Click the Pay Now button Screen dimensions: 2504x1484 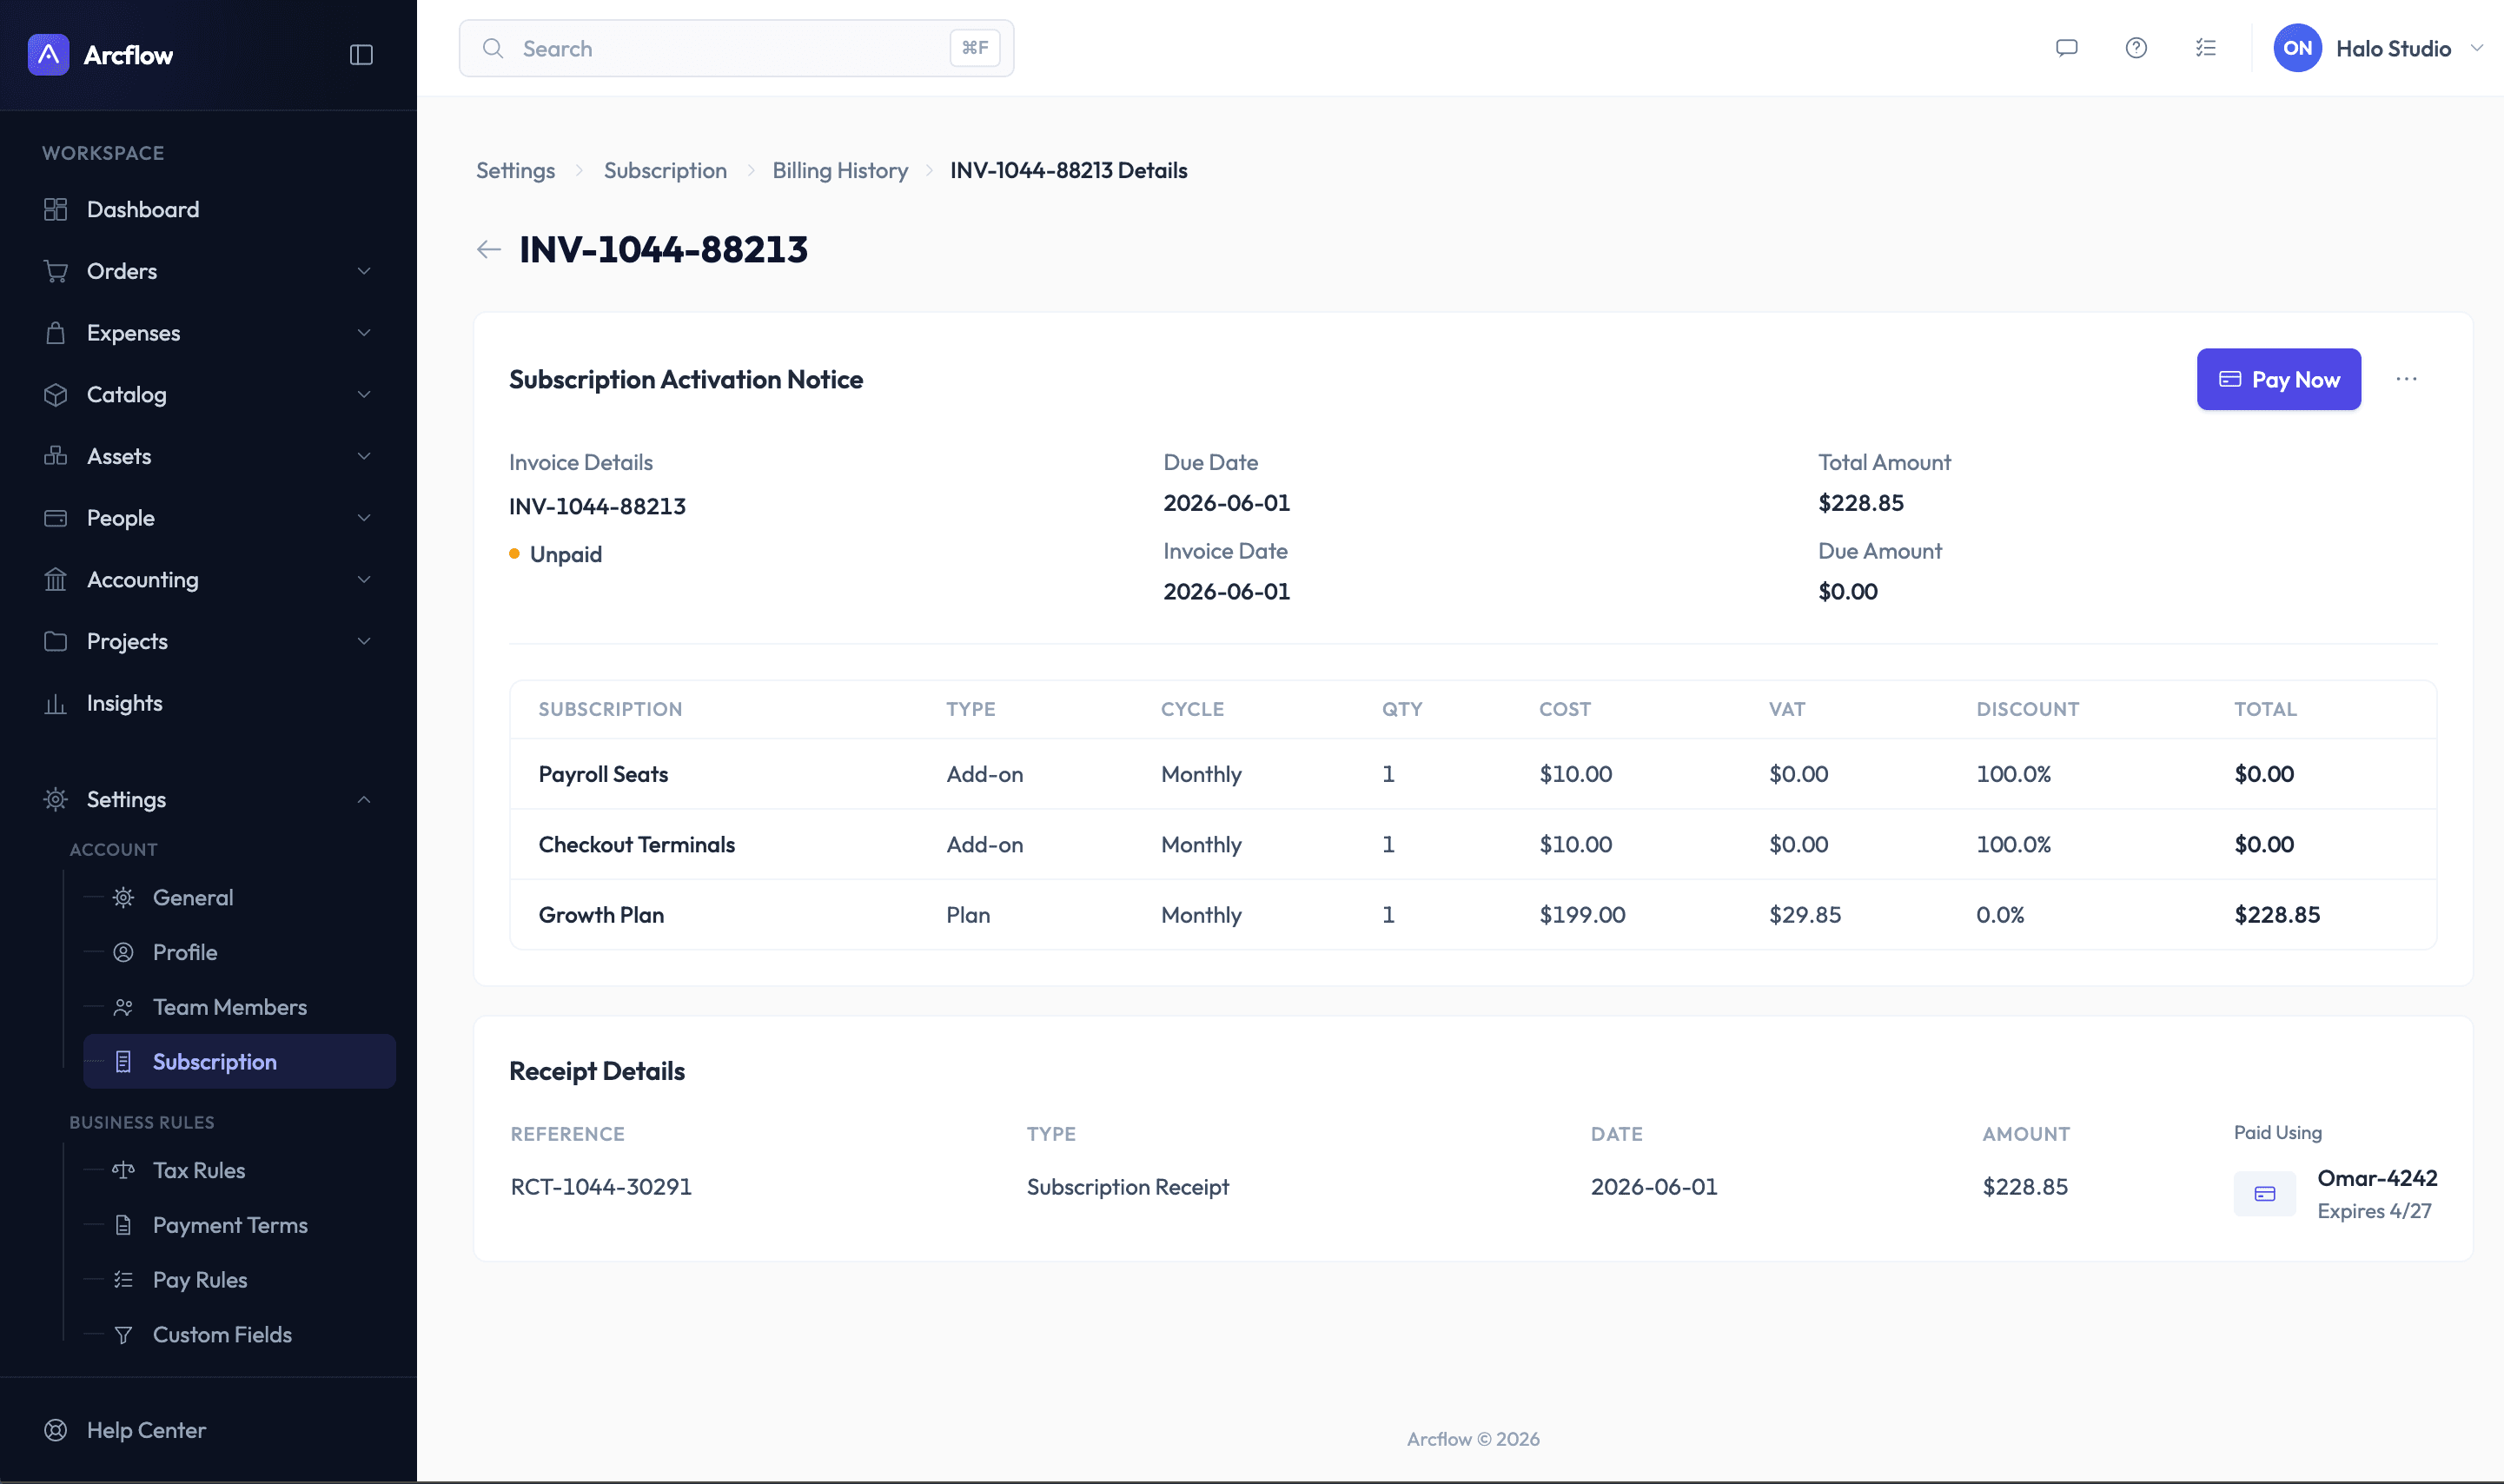click(x=2278, y=379)
